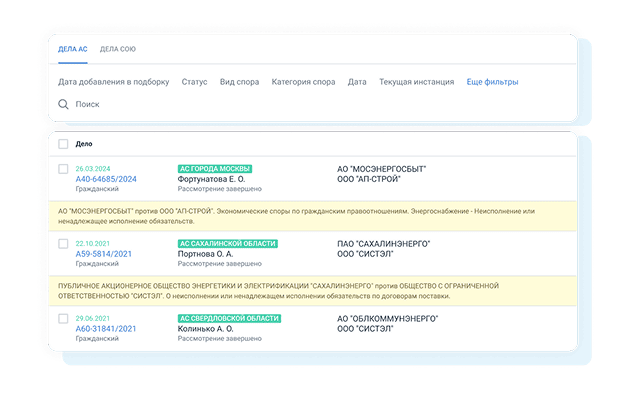Check the box for case А40-64685/2024

(x=64, y=169)
